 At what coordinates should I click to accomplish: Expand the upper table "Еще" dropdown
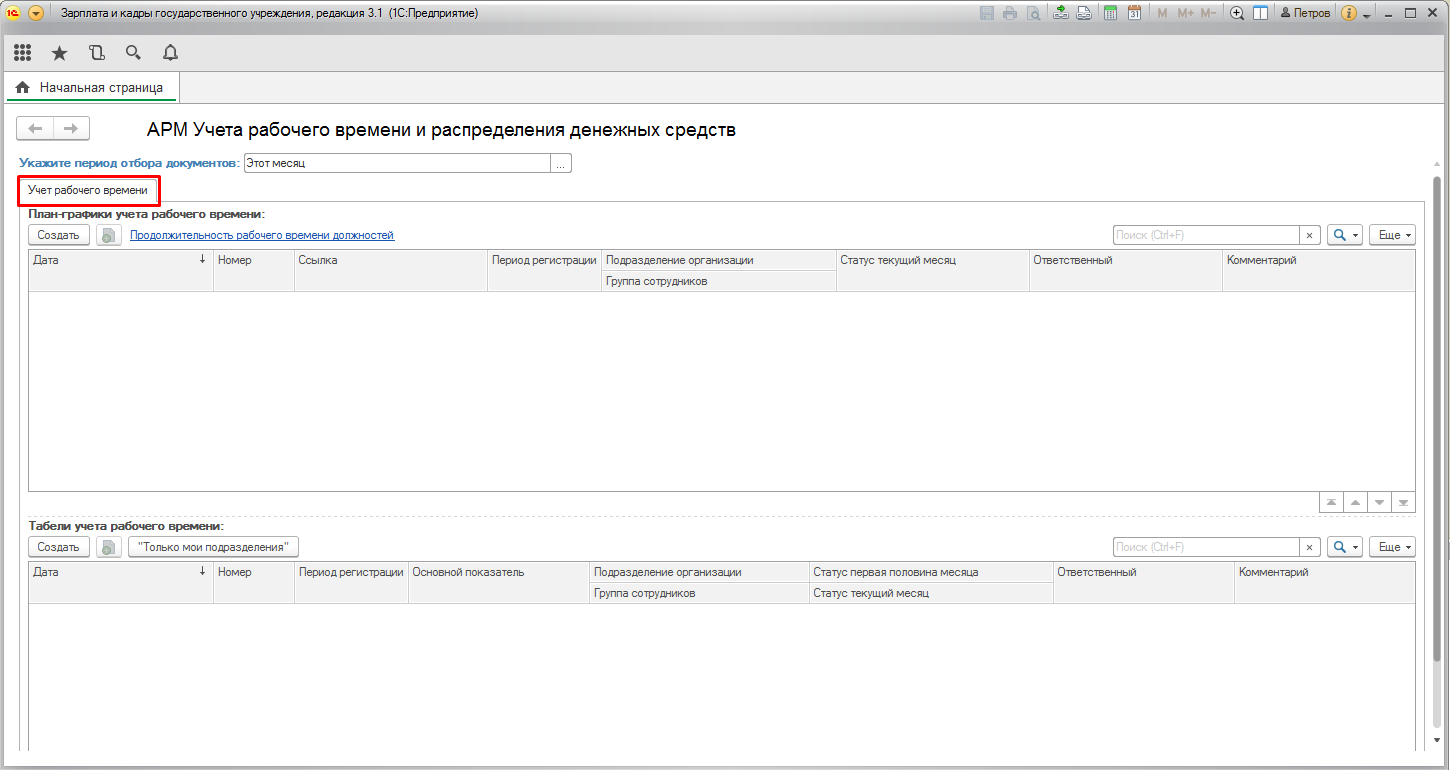(x=1392, y=235)
